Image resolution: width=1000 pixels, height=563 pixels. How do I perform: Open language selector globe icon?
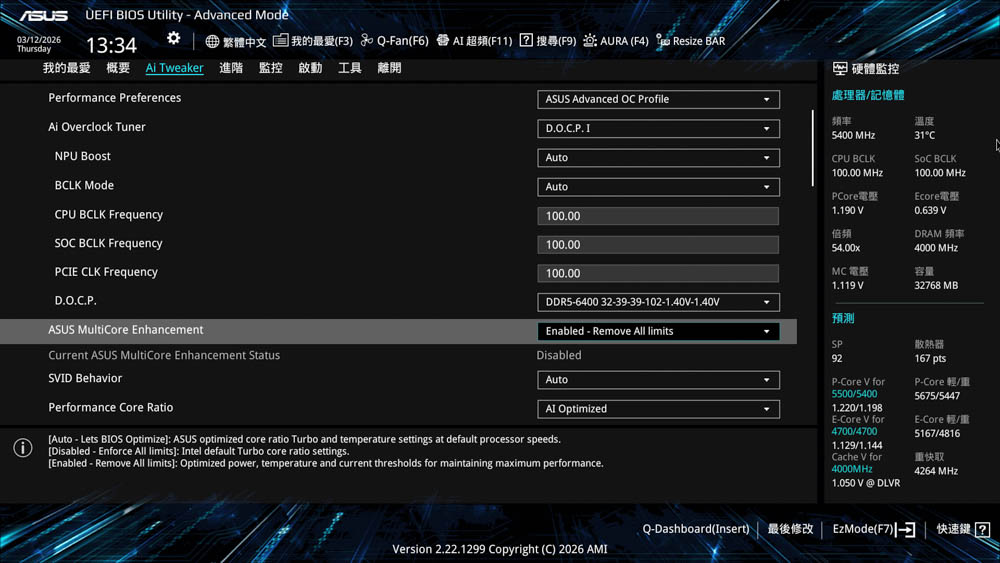click(212, 41)
